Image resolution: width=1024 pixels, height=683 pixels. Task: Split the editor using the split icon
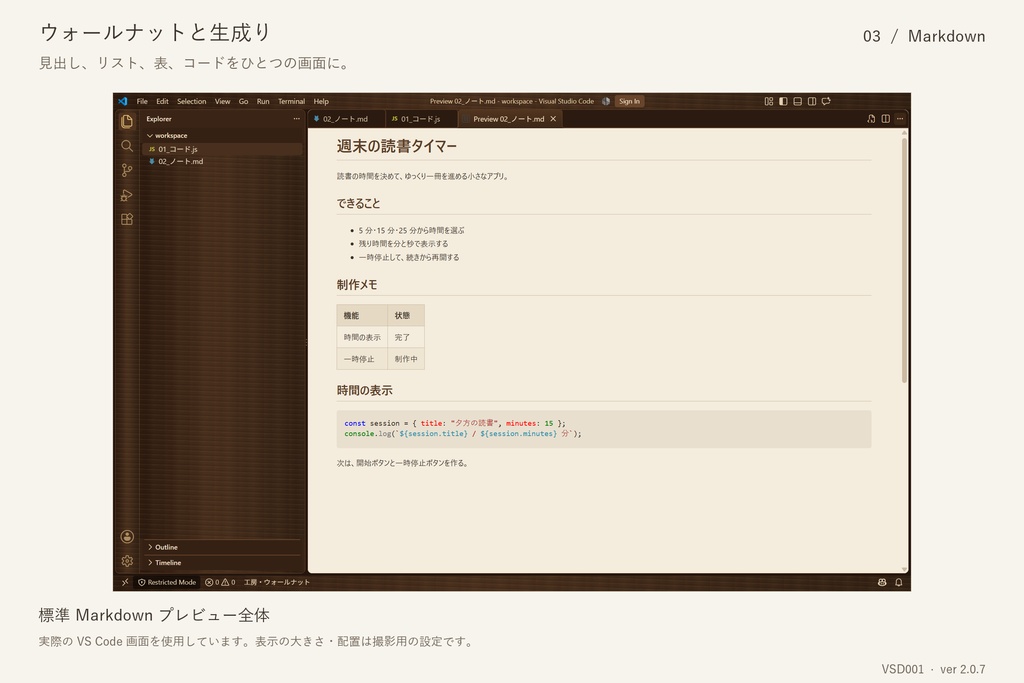[886, 119]
